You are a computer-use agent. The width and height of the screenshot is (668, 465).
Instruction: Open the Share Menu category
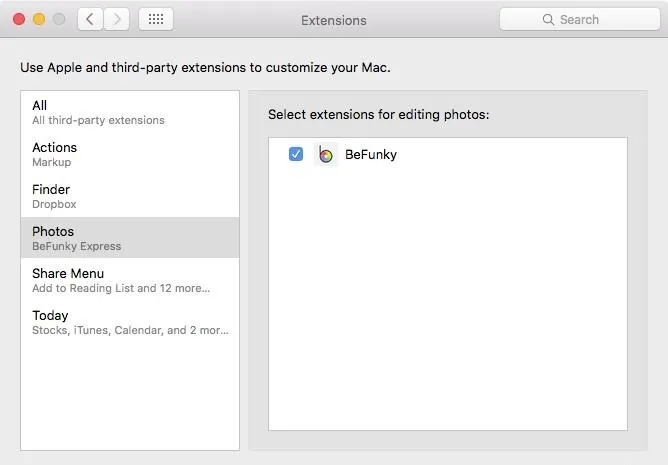pyautogui.click(x=130, y=280)
